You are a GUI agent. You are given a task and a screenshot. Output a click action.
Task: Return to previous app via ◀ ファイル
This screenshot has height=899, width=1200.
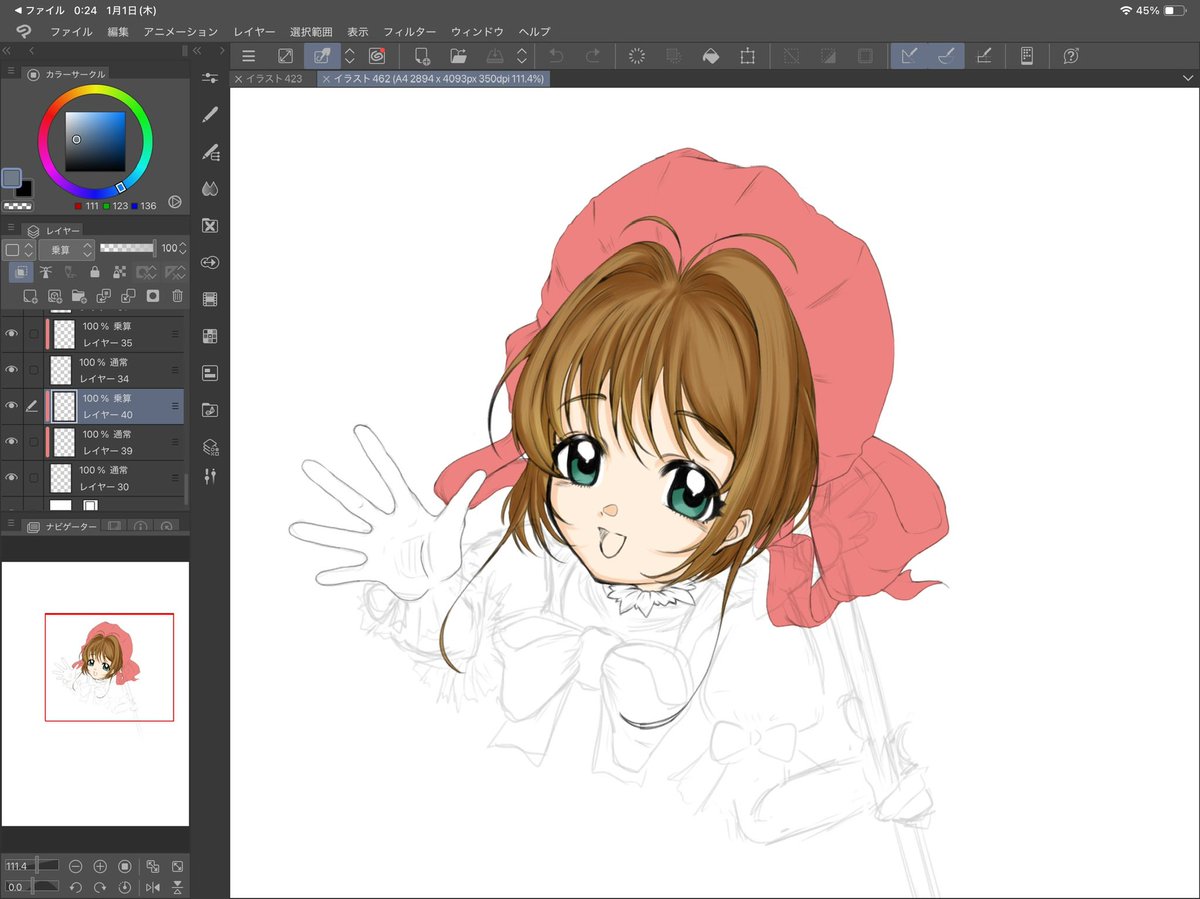tap(39, 10)
